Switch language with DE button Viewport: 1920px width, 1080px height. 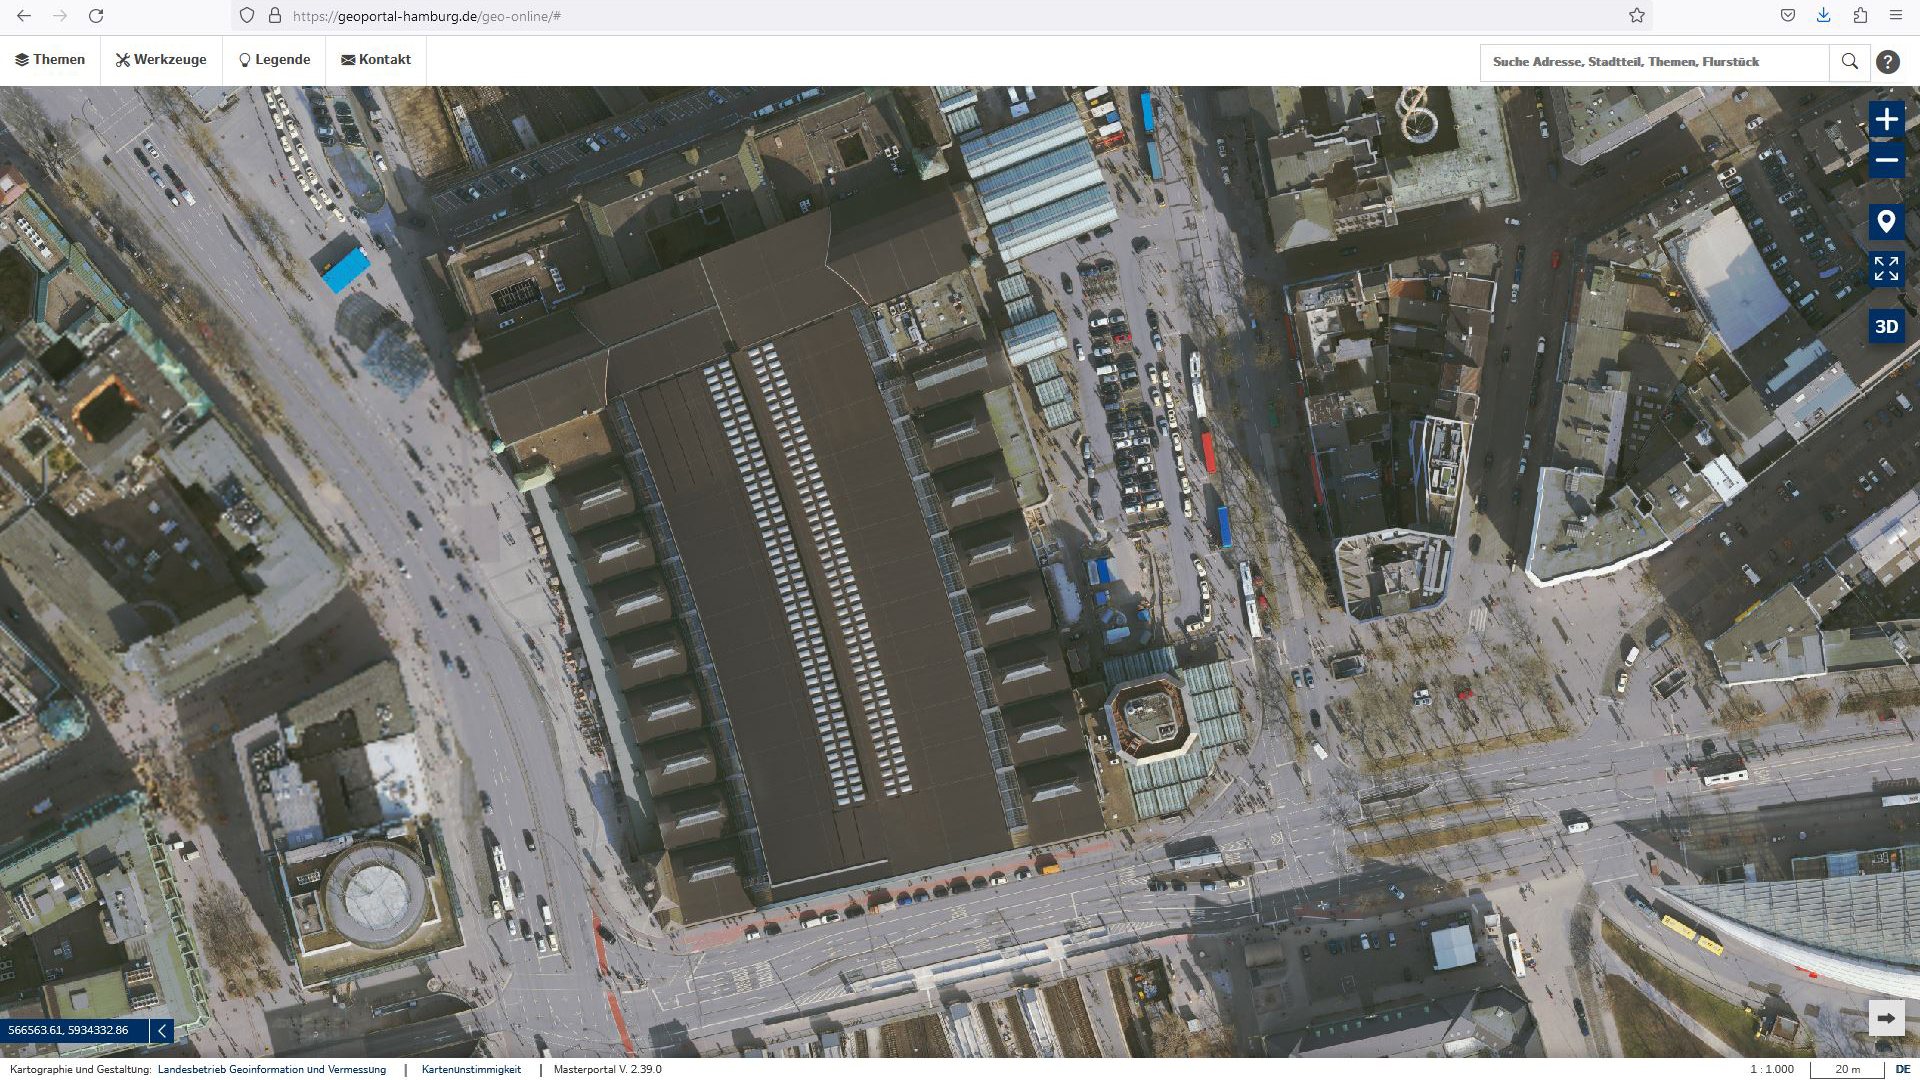coord(1902,1069)
